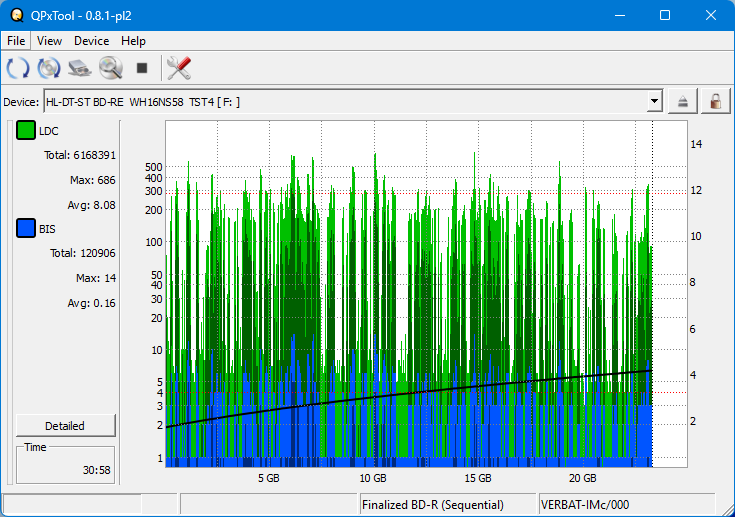The width and height of the screenshot is (735, 517).
Task: Click the load media info disc icon
Action: point(49,68)
